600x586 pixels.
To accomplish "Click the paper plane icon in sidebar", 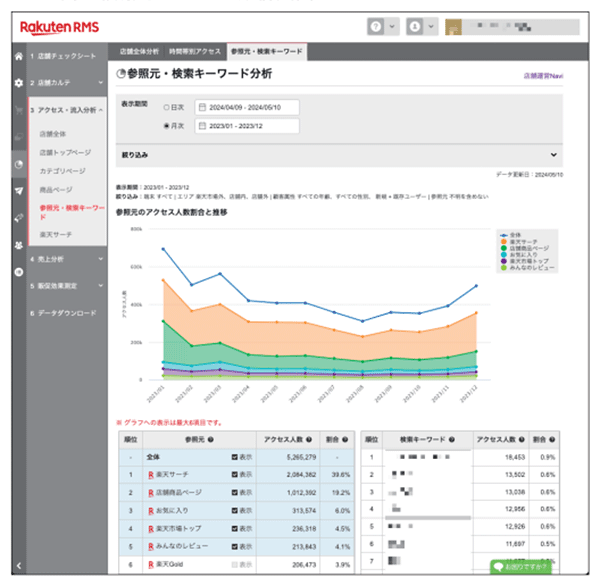I will pos(19,191).
